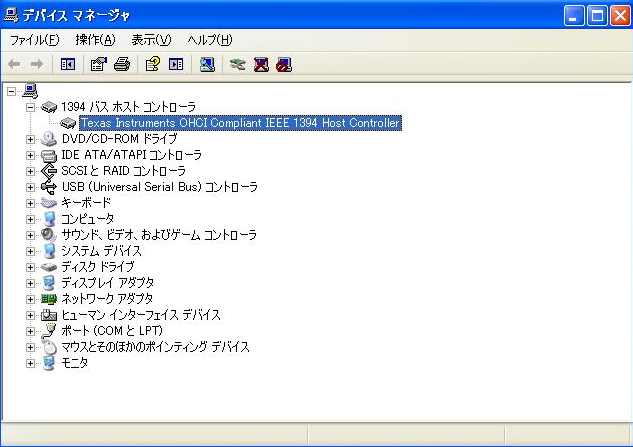633x447 pixels.
Task: Open the 操作(A) menu
Action: [95, 40]
